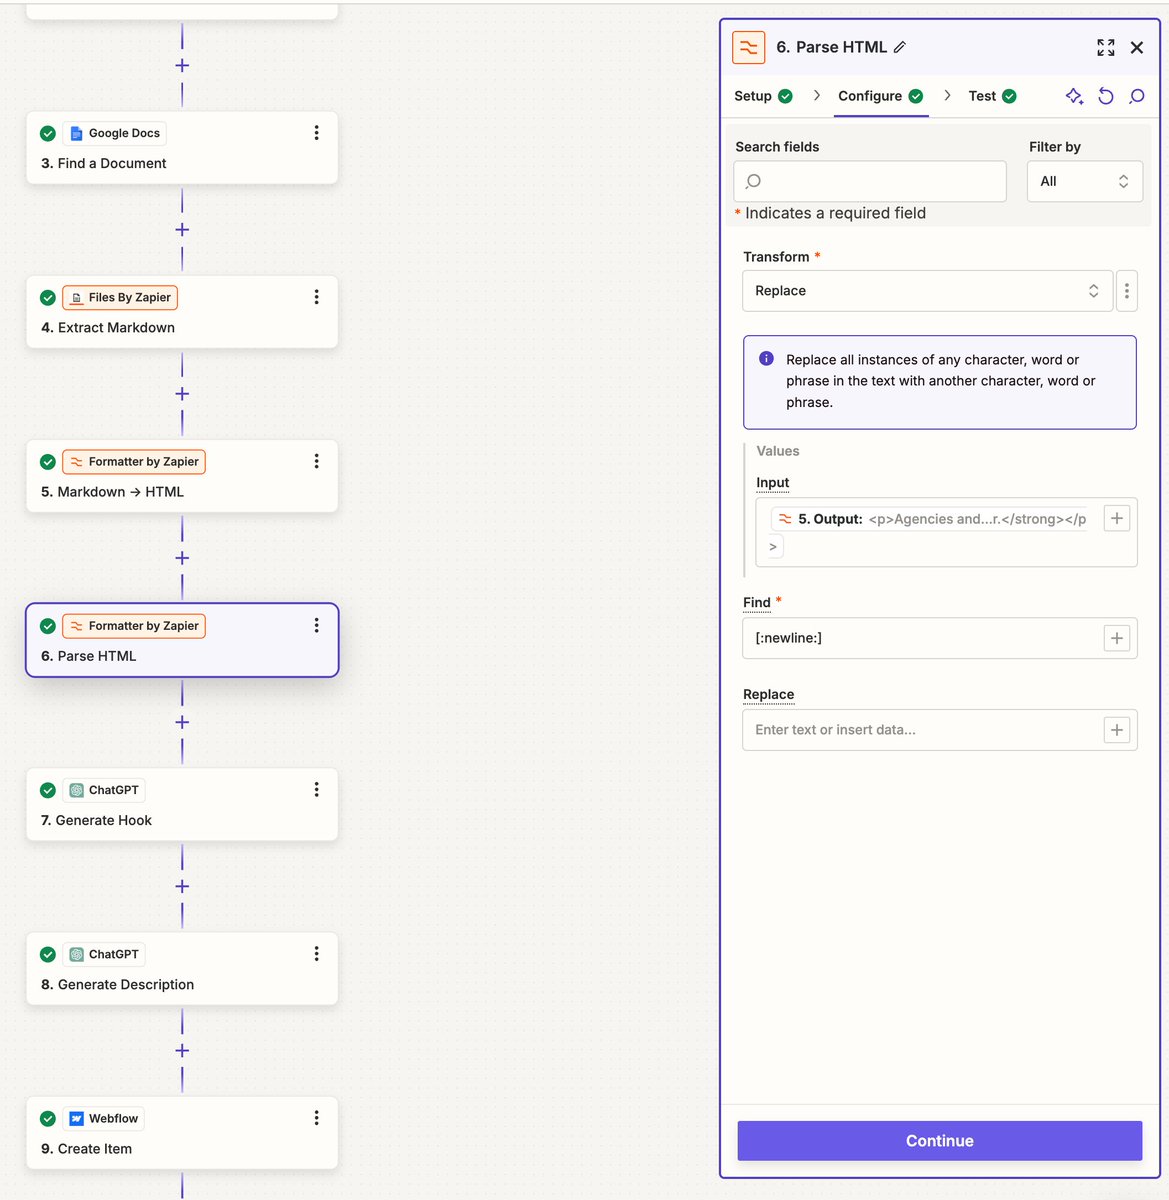This screenshot has width=1169, height=1200.
Task: Click the Google Docs app badge
Action: click(114, 133)
